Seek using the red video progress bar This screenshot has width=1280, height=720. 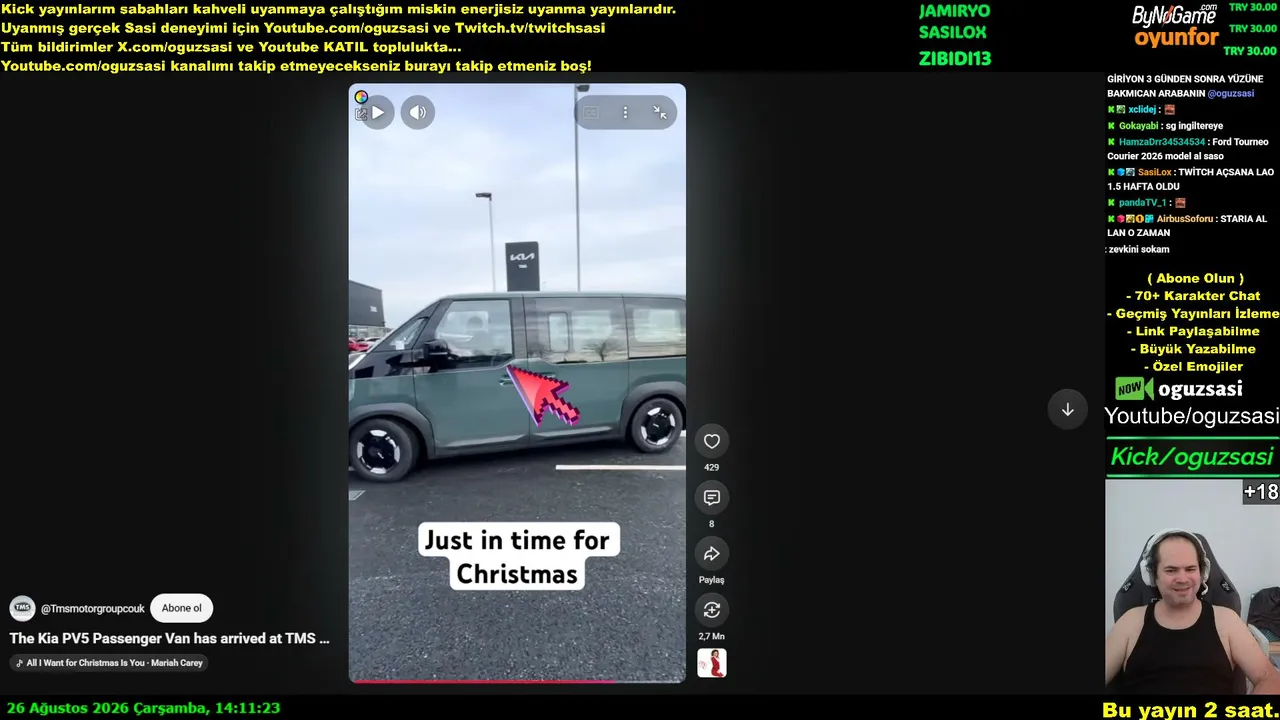tap(517, 681)
